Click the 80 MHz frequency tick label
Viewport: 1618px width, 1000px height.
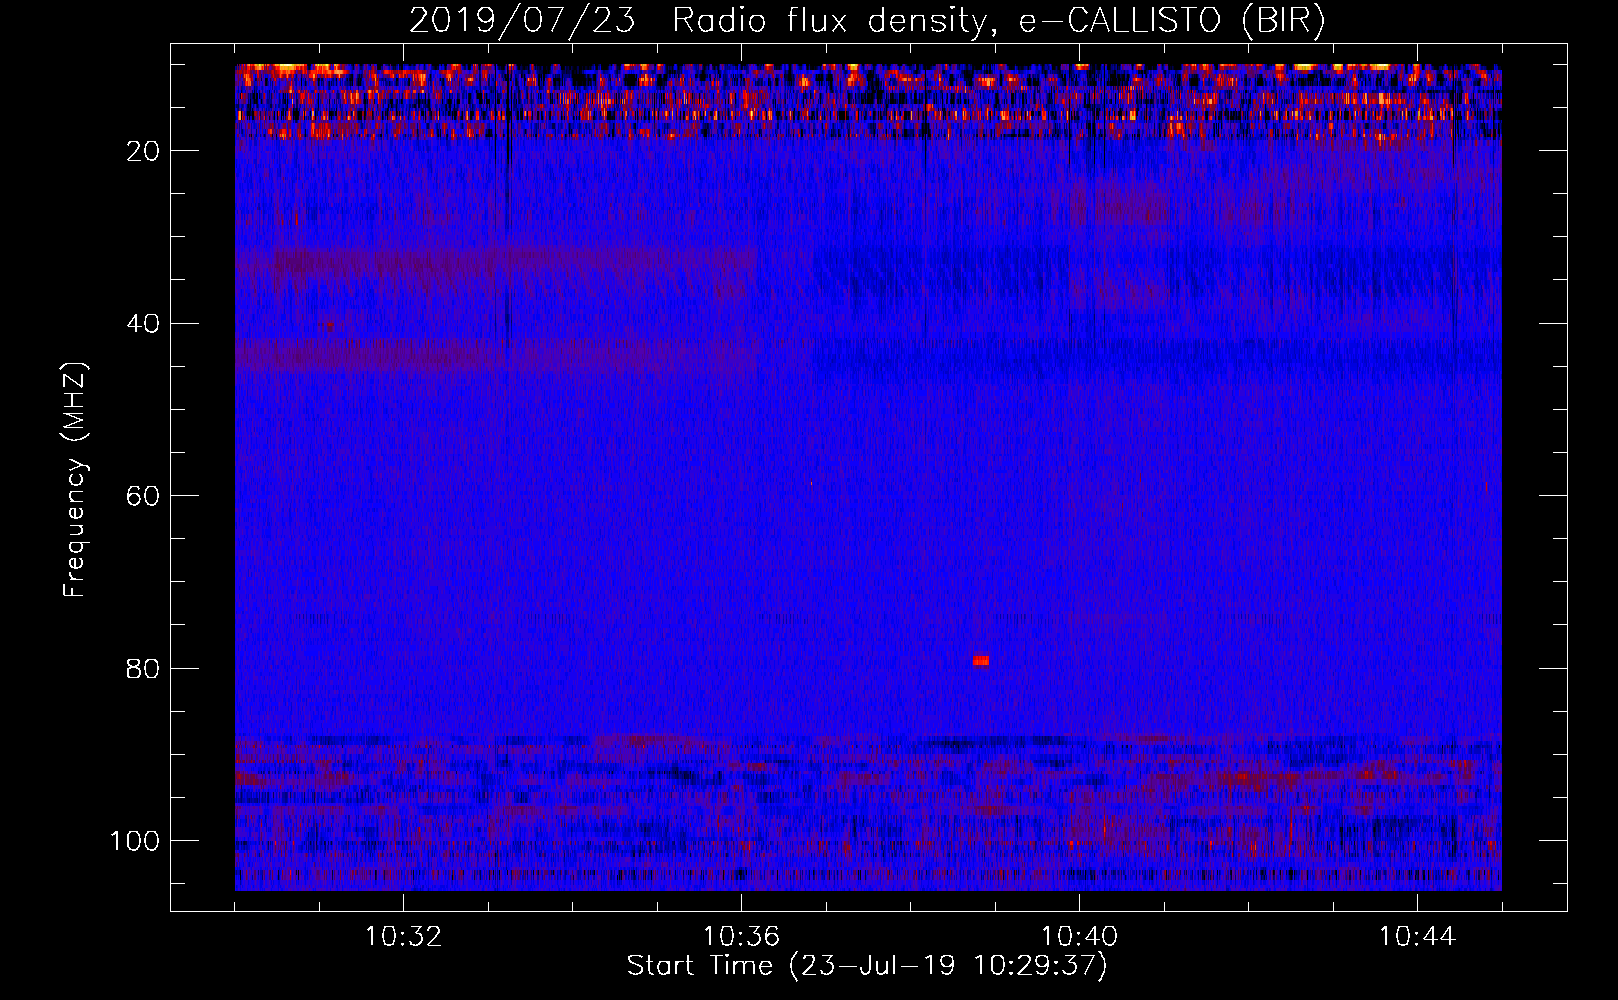pyautogui.click(x=144, y=669)
